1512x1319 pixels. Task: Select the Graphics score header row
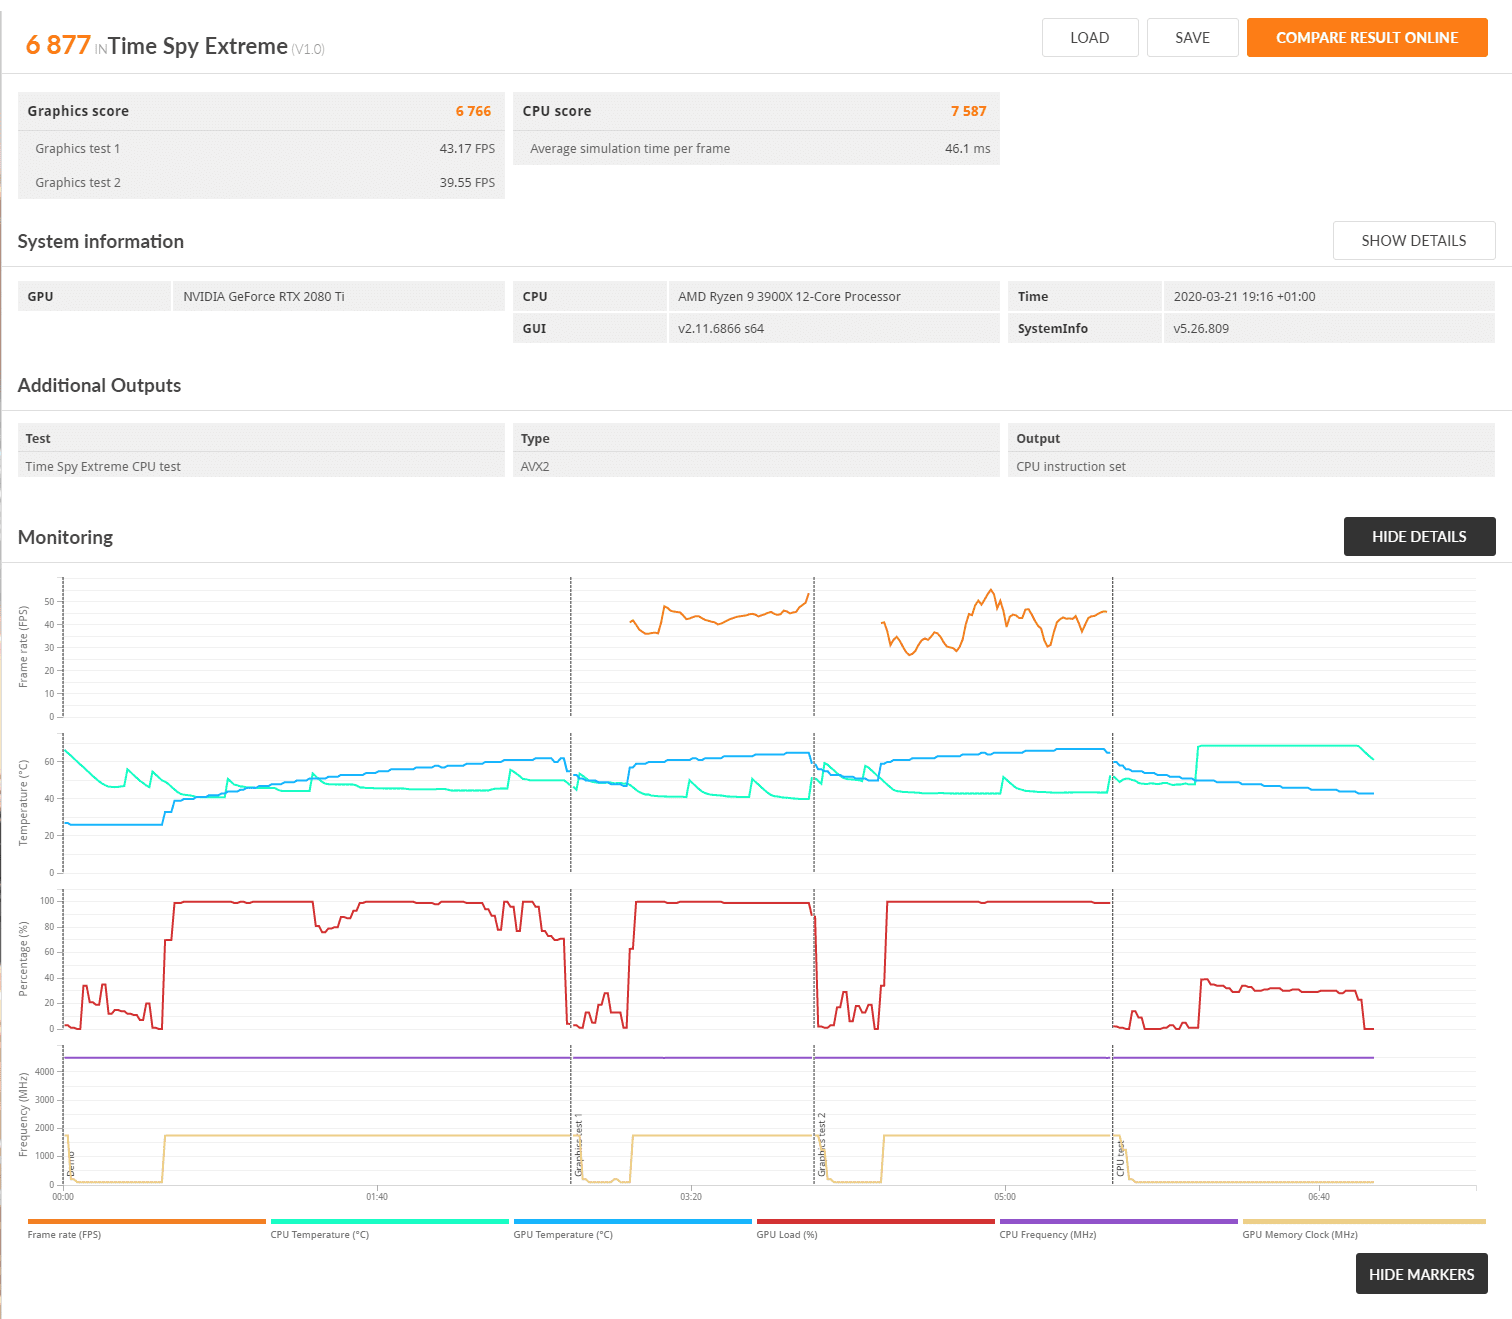click(x=261, y=111)
